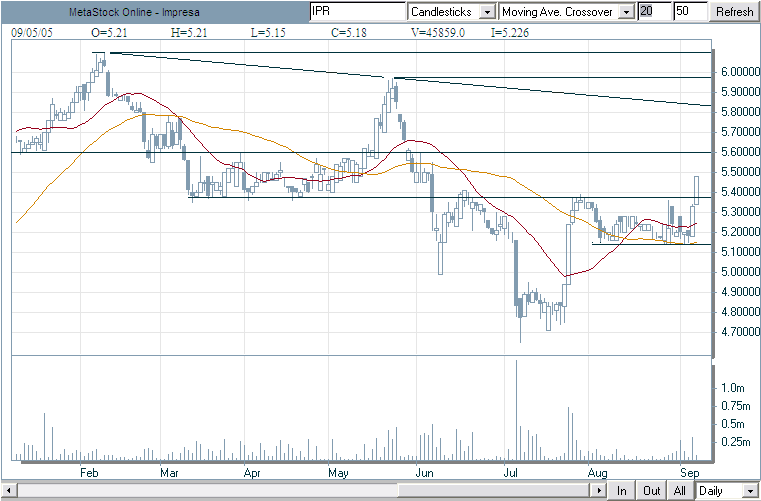761x501 pixels.
Task: Click the H=5.21 high price readout
Action: pos(188,33)
